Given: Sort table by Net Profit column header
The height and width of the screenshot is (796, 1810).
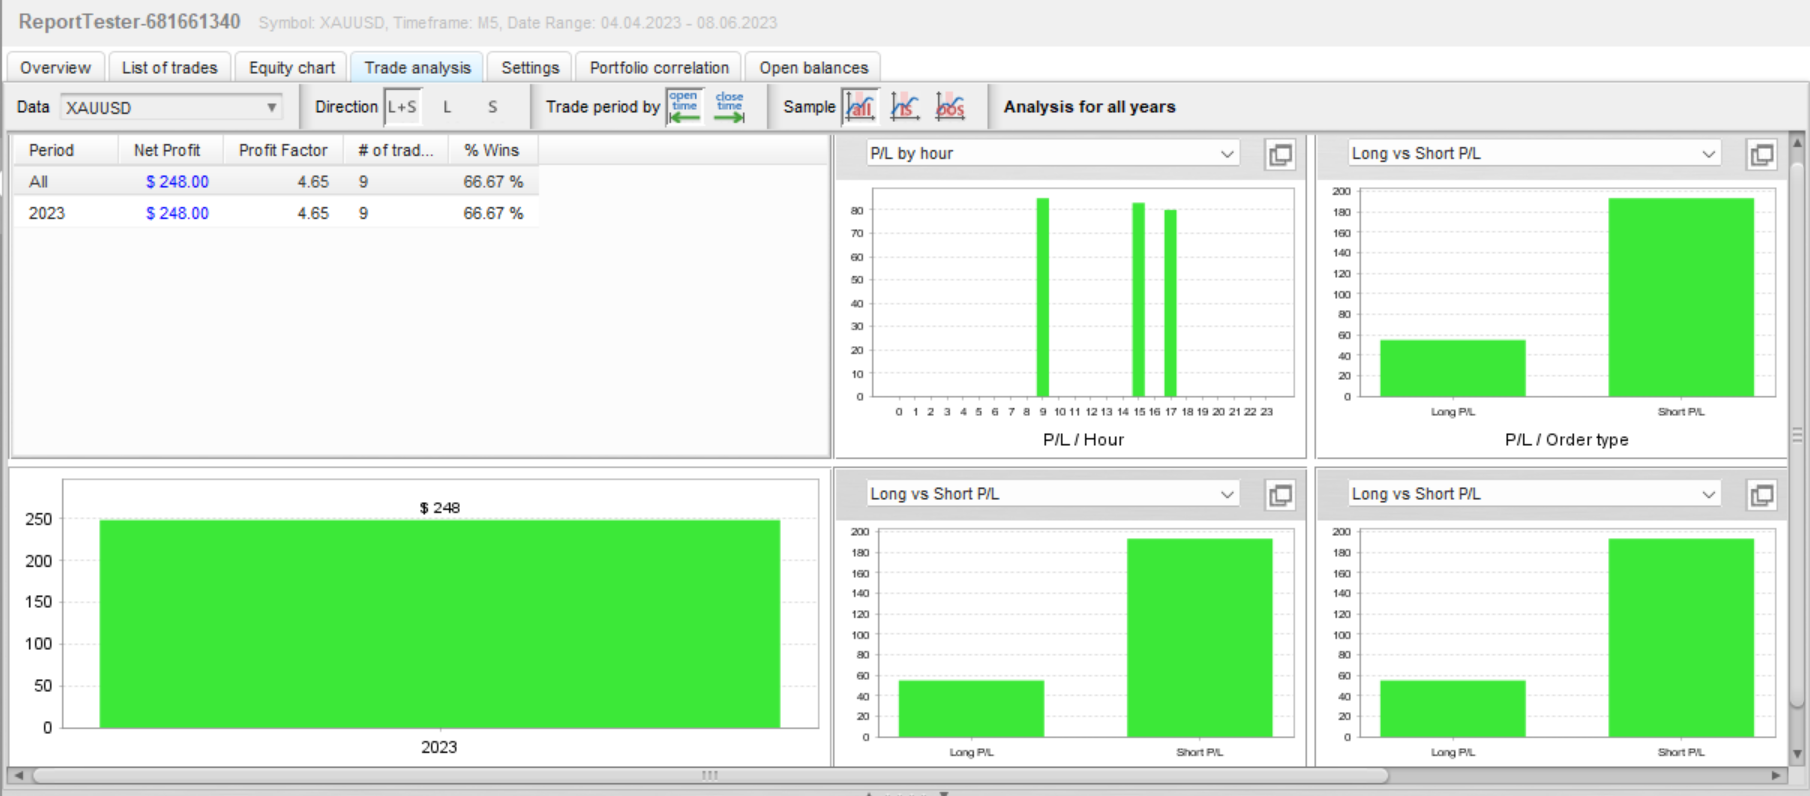Looking at the screenshot, I should tap(167, 150).
